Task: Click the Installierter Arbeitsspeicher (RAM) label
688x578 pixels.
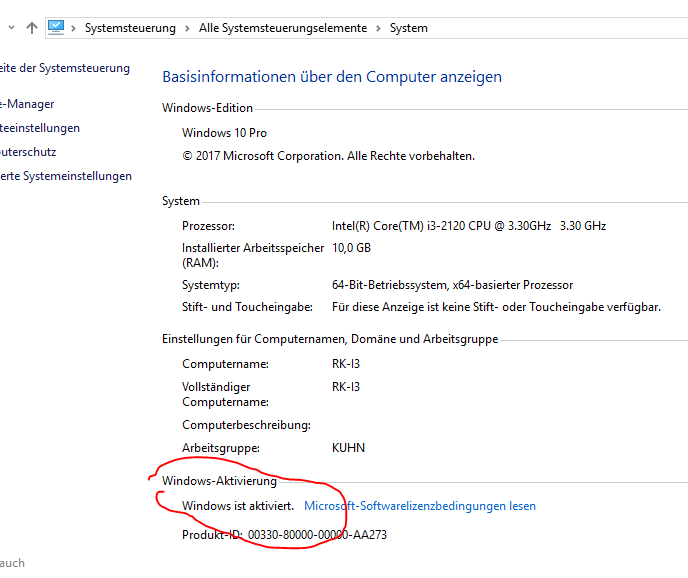Action: coord(253,255)
